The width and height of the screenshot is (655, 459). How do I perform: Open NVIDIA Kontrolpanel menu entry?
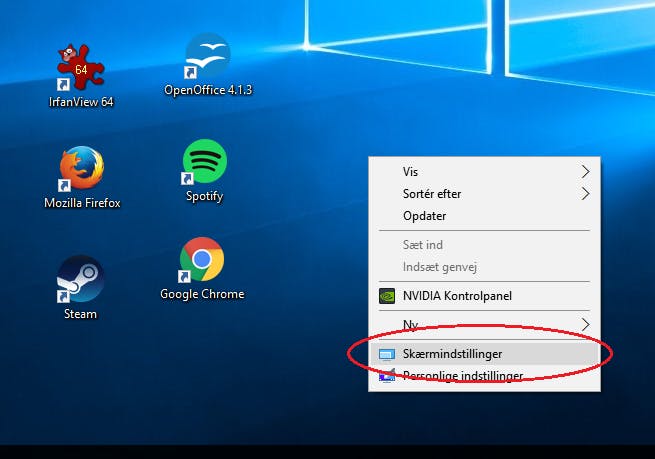coord(484,296)
